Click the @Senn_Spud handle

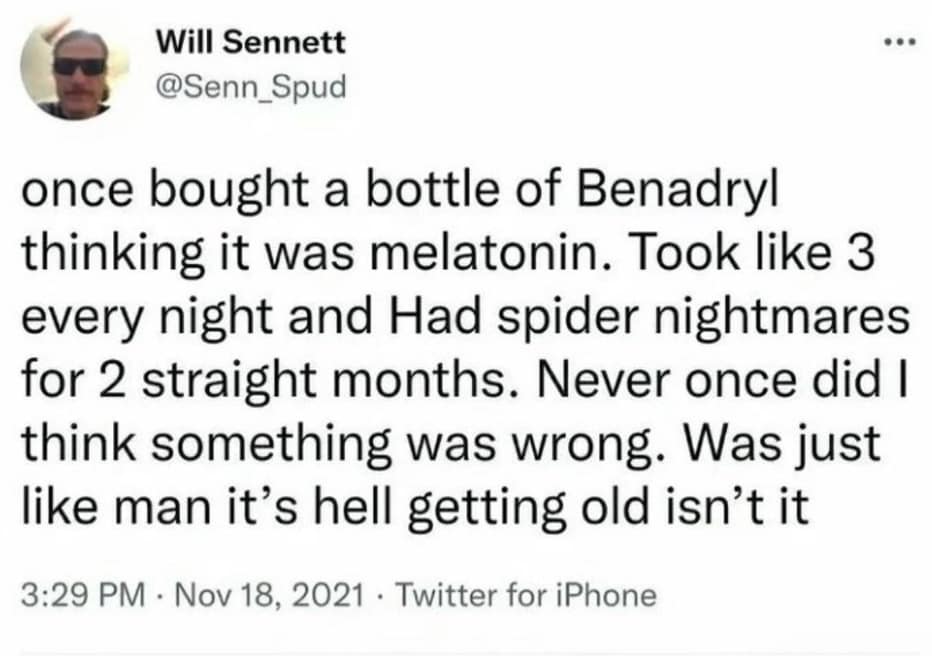pyautogui.click(x=250, y=89)
